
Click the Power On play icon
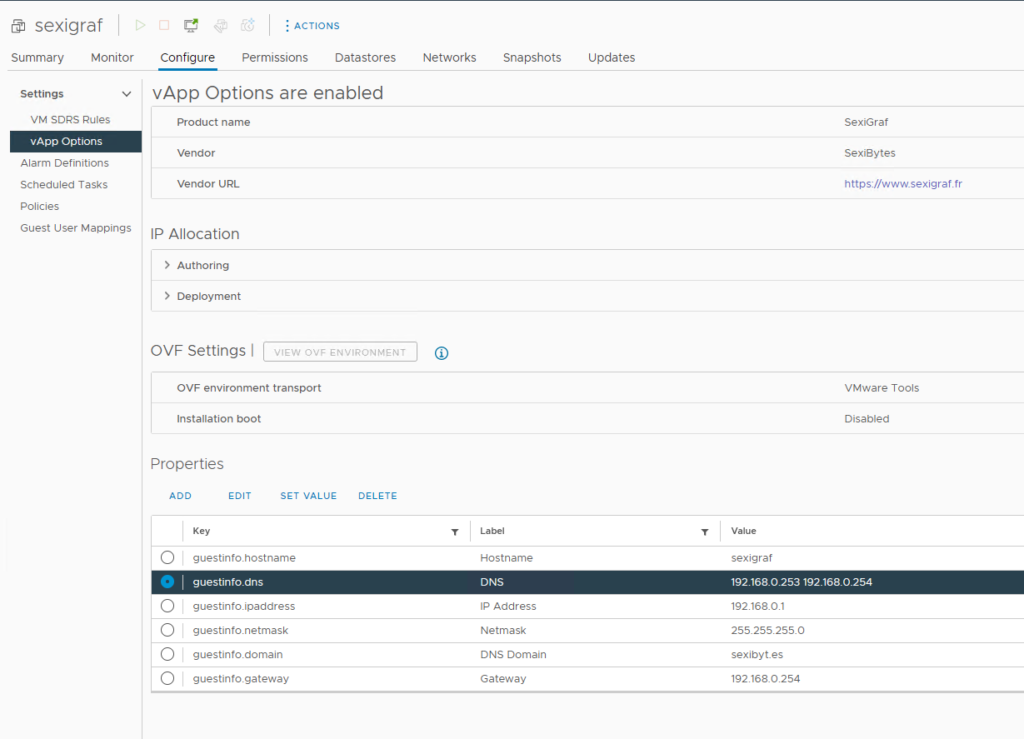click(x=140, y=25)
